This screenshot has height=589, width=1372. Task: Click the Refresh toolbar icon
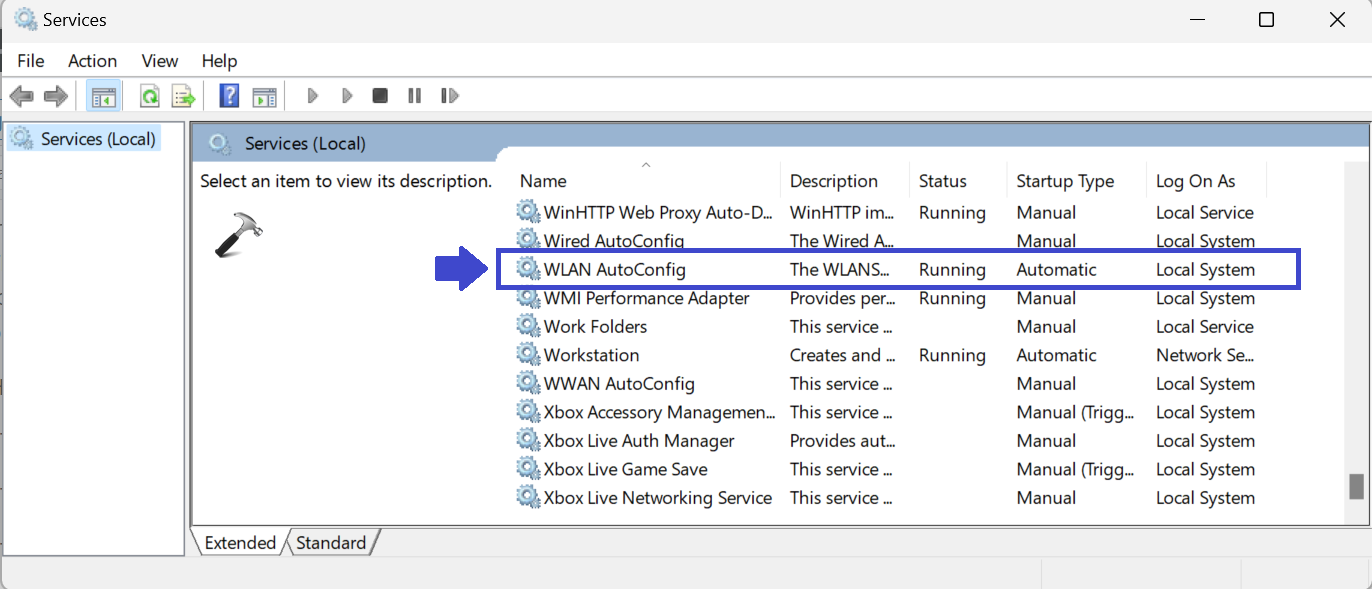(x=149, y=96)
